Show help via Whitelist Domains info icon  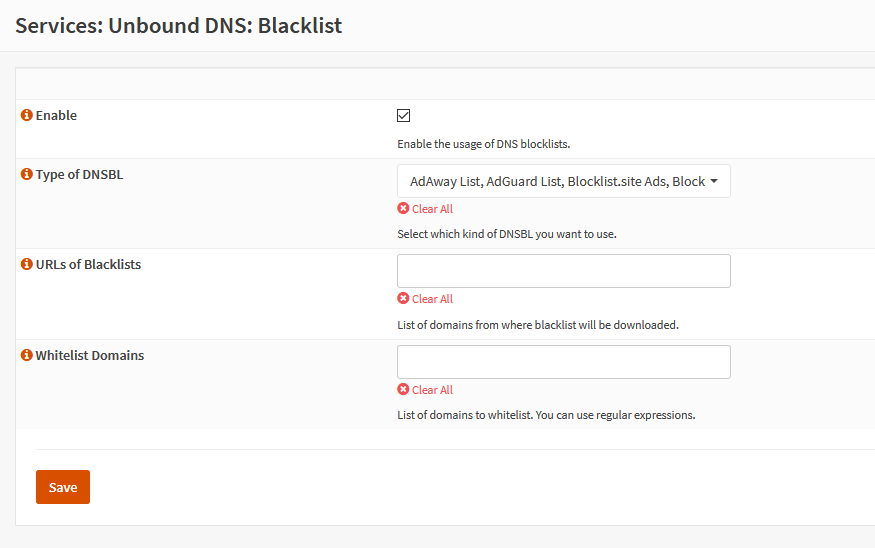(x=27, y=355)
